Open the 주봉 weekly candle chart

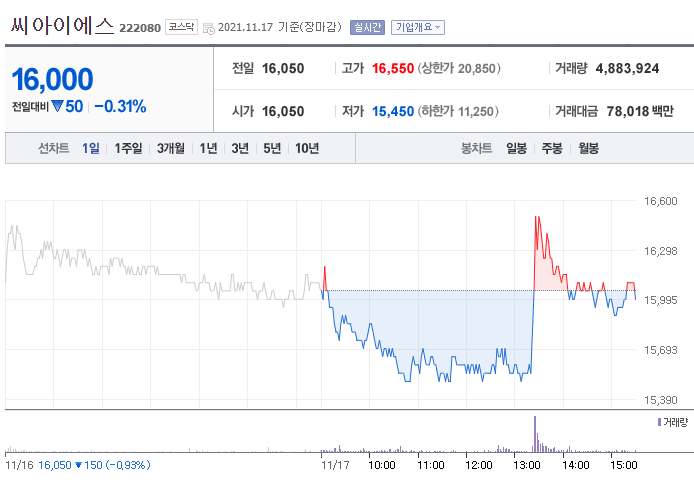click(552, 148)
